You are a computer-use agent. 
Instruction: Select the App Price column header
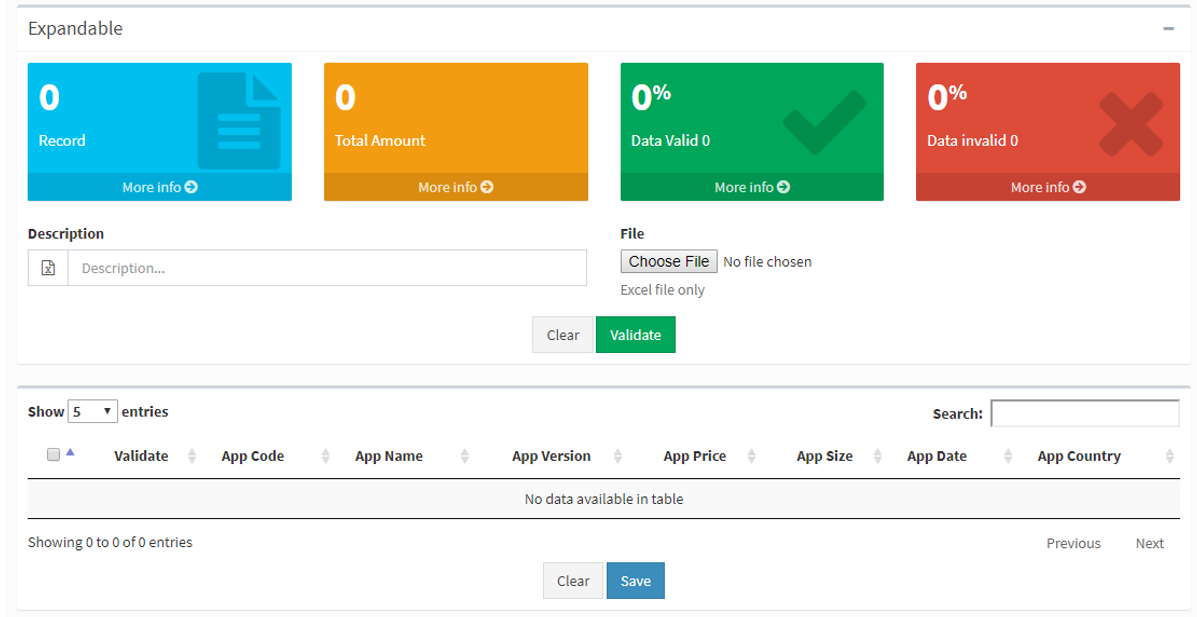pyautogui.click(x=694, y=456)
